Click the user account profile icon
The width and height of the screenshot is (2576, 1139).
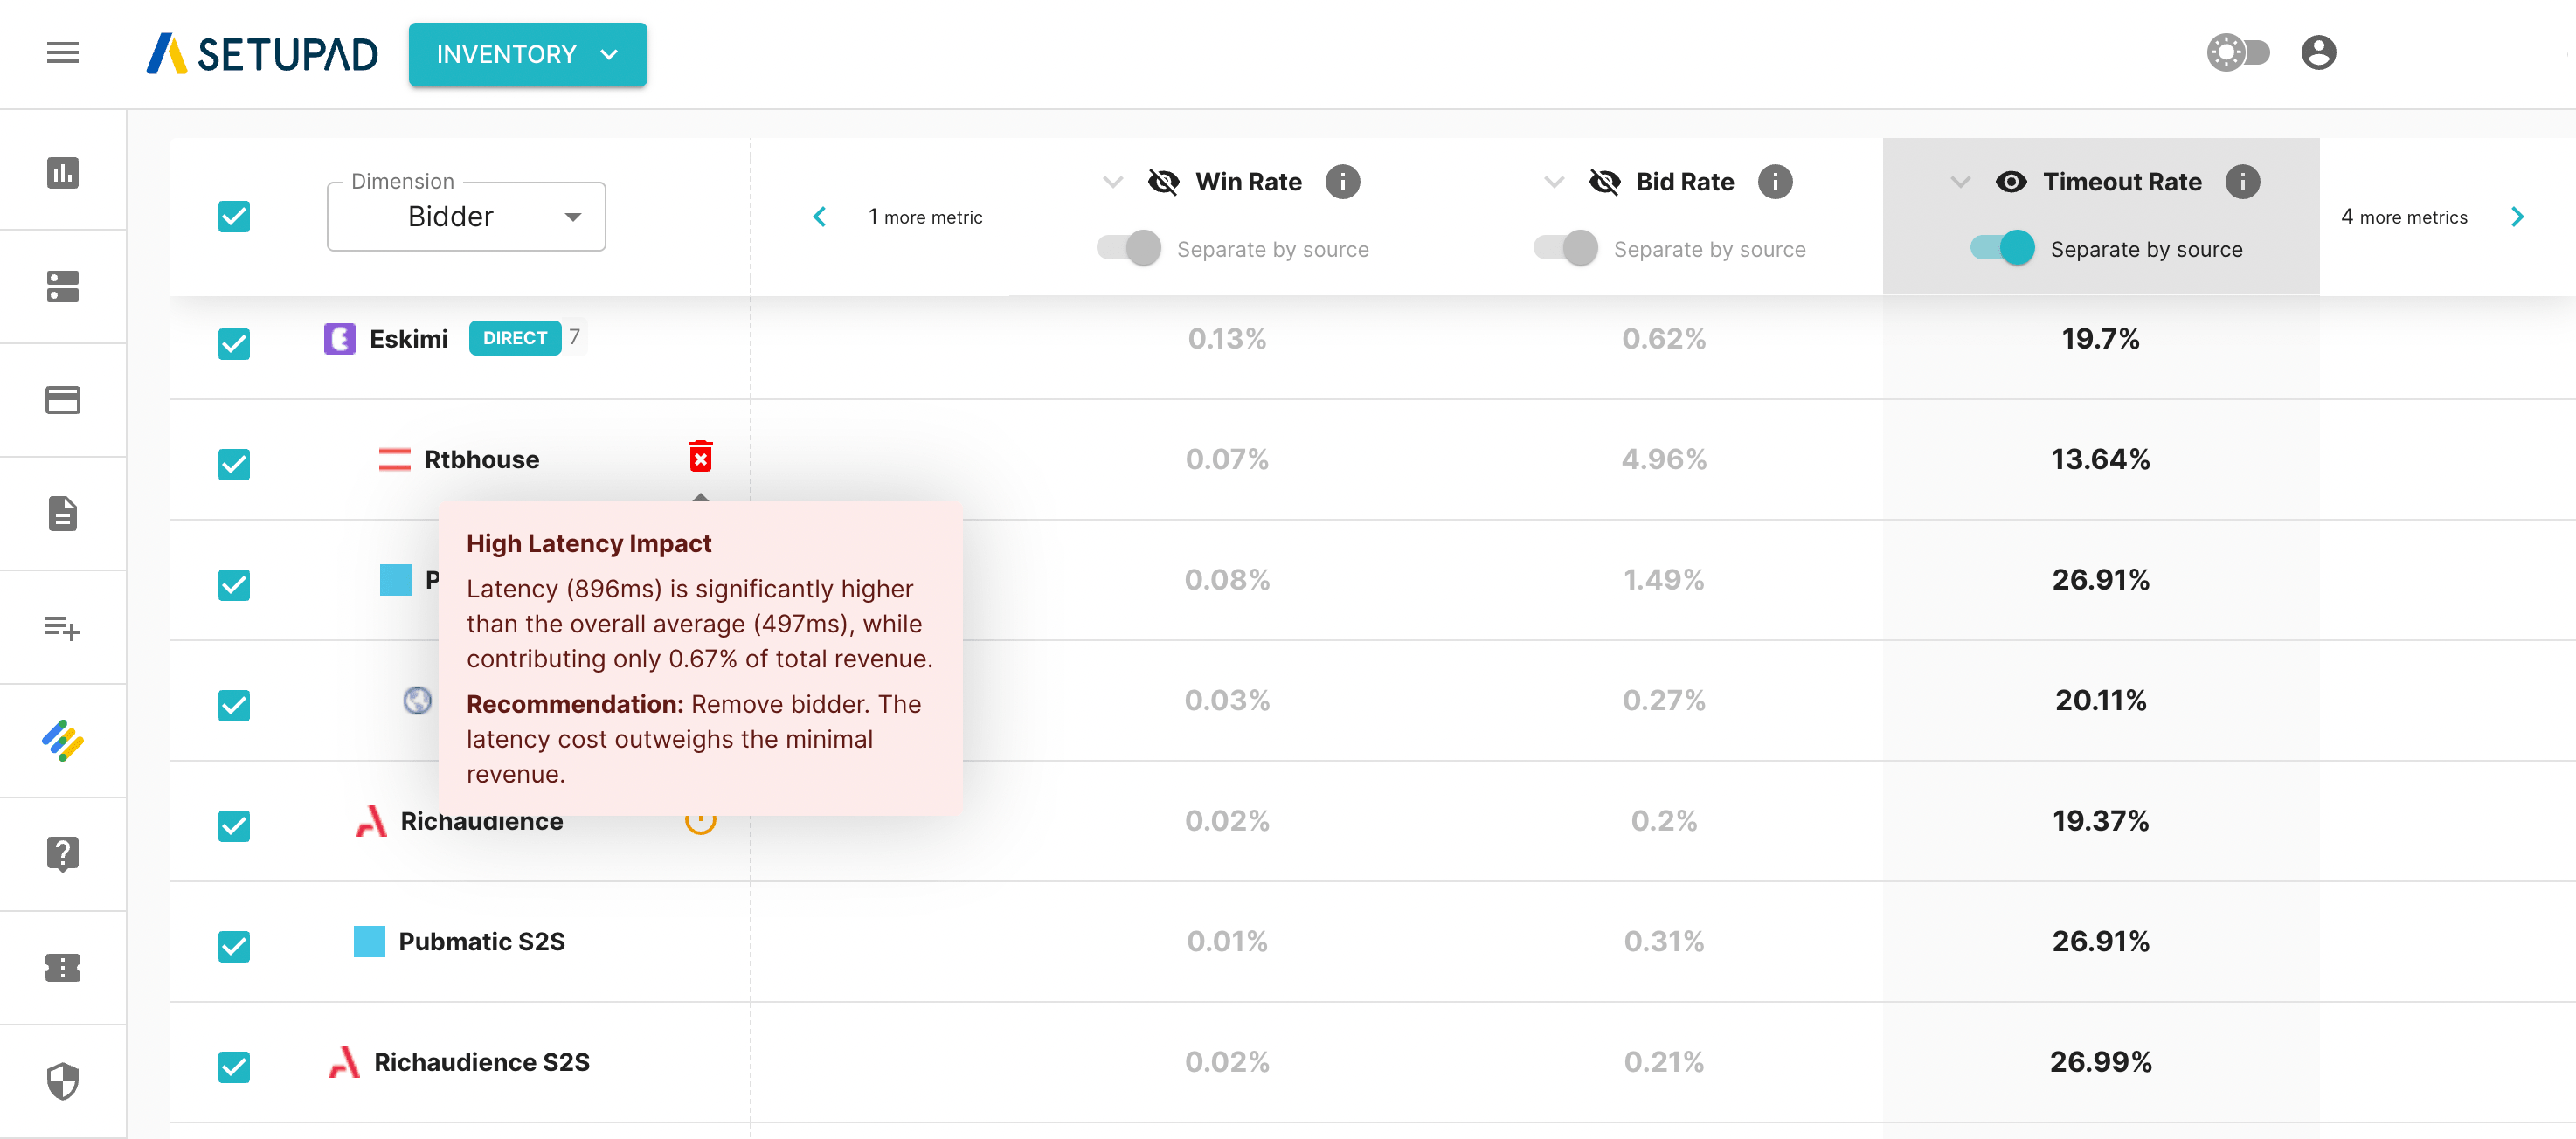coord(2318,53)
